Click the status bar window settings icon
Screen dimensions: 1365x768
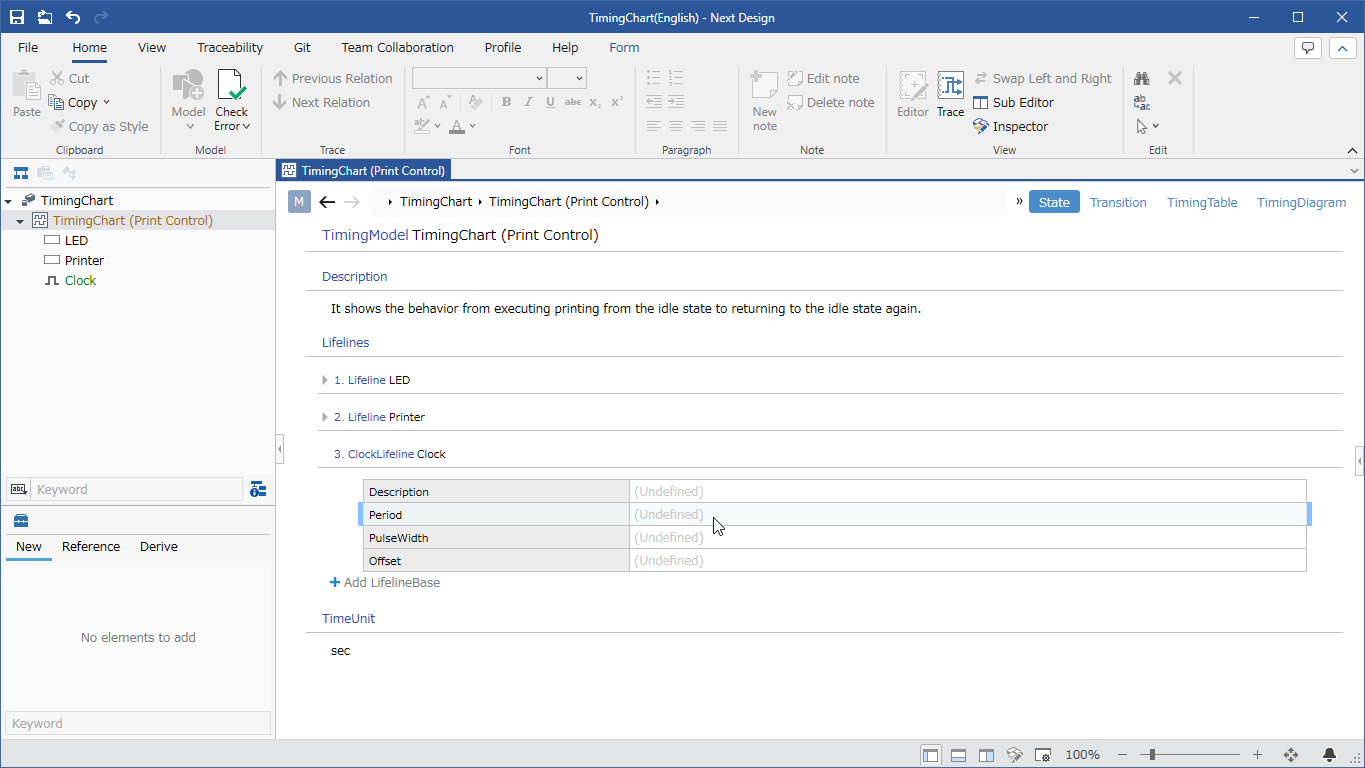pyautogui.click(x=1042, y=755)
